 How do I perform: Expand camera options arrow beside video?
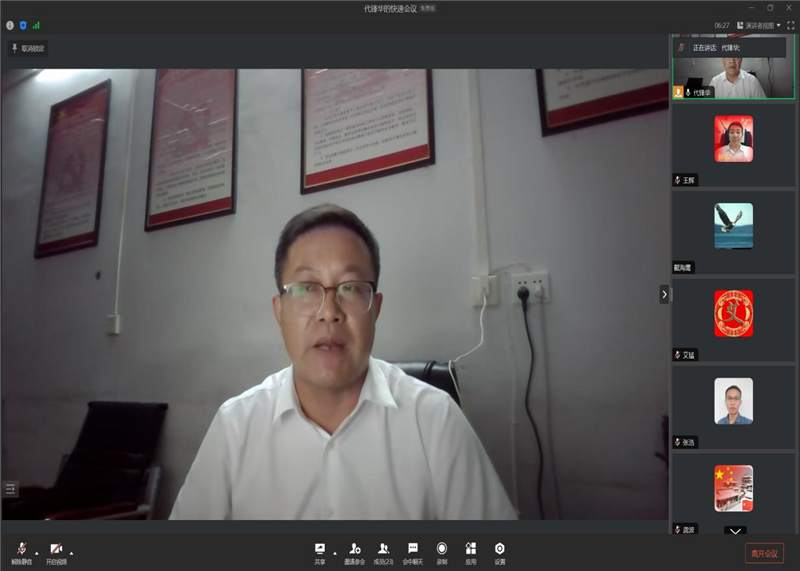point(71,552)
